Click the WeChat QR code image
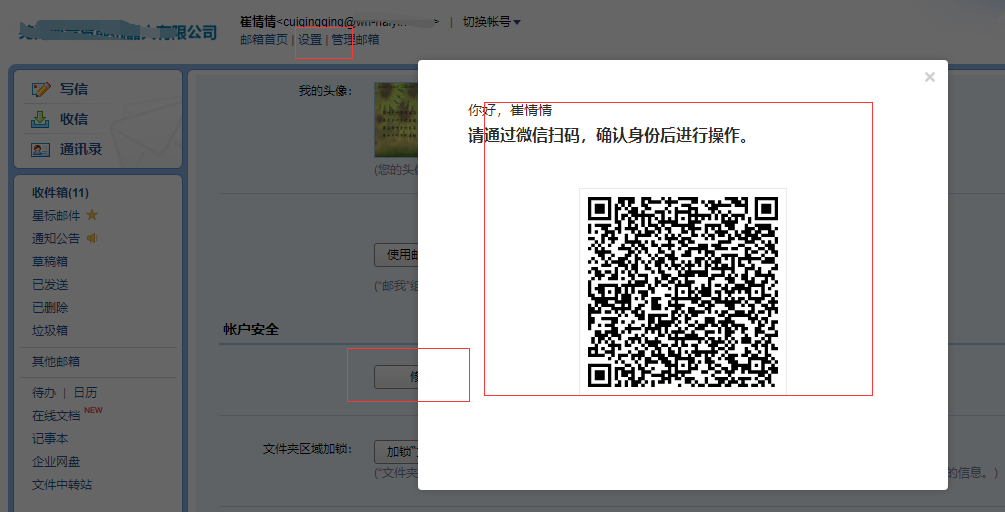The height and width of the screenshot is (512, 1005). [x=682, y=290]
